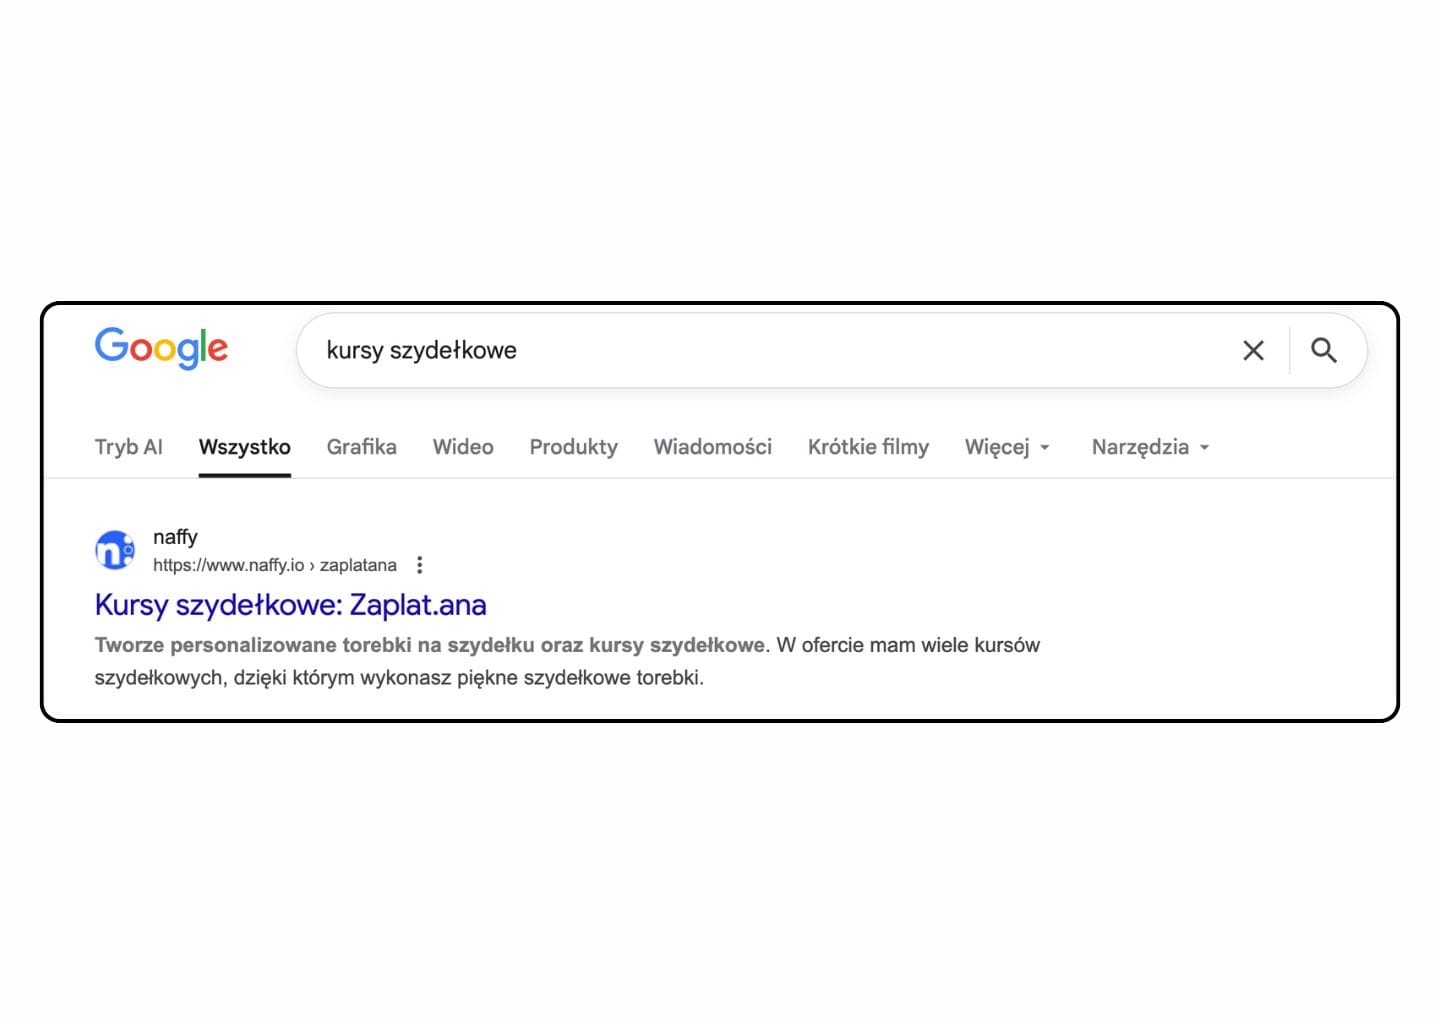The image size is (1440, 1024).
Task: Click the X to clear the search query
Action: click(1253, 350)
